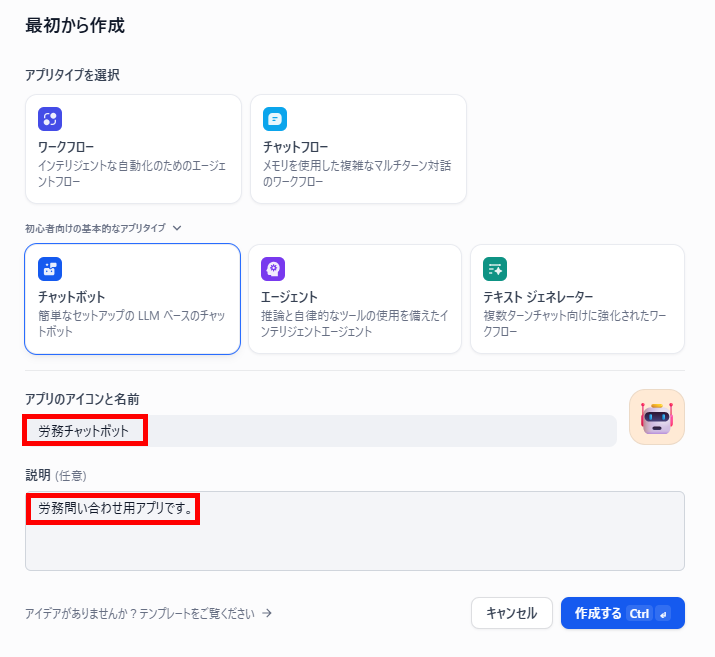Viewport: 715px width, 657px height.
Task: Change the robot app icon
Action: coord(657,417)
